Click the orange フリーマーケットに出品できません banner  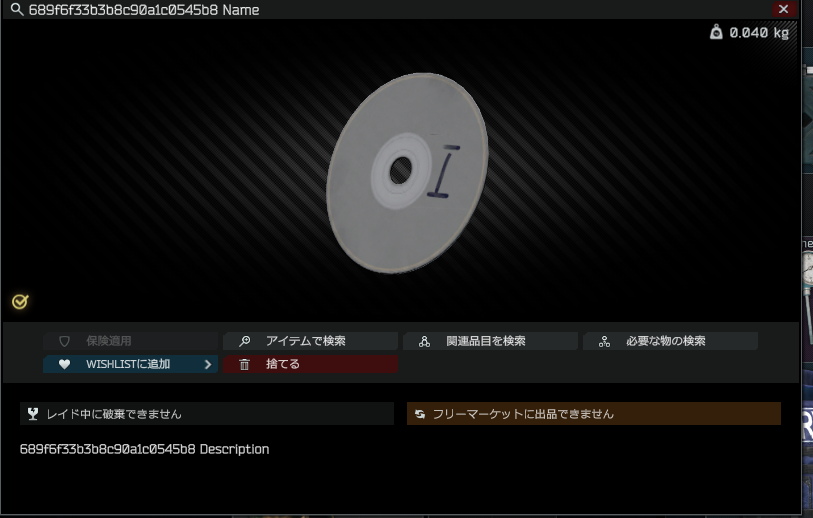pos(593,413)
